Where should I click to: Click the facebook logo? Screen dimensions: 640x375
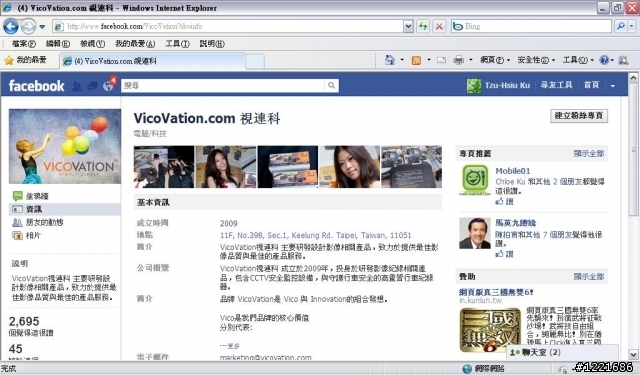pos(36,86)
